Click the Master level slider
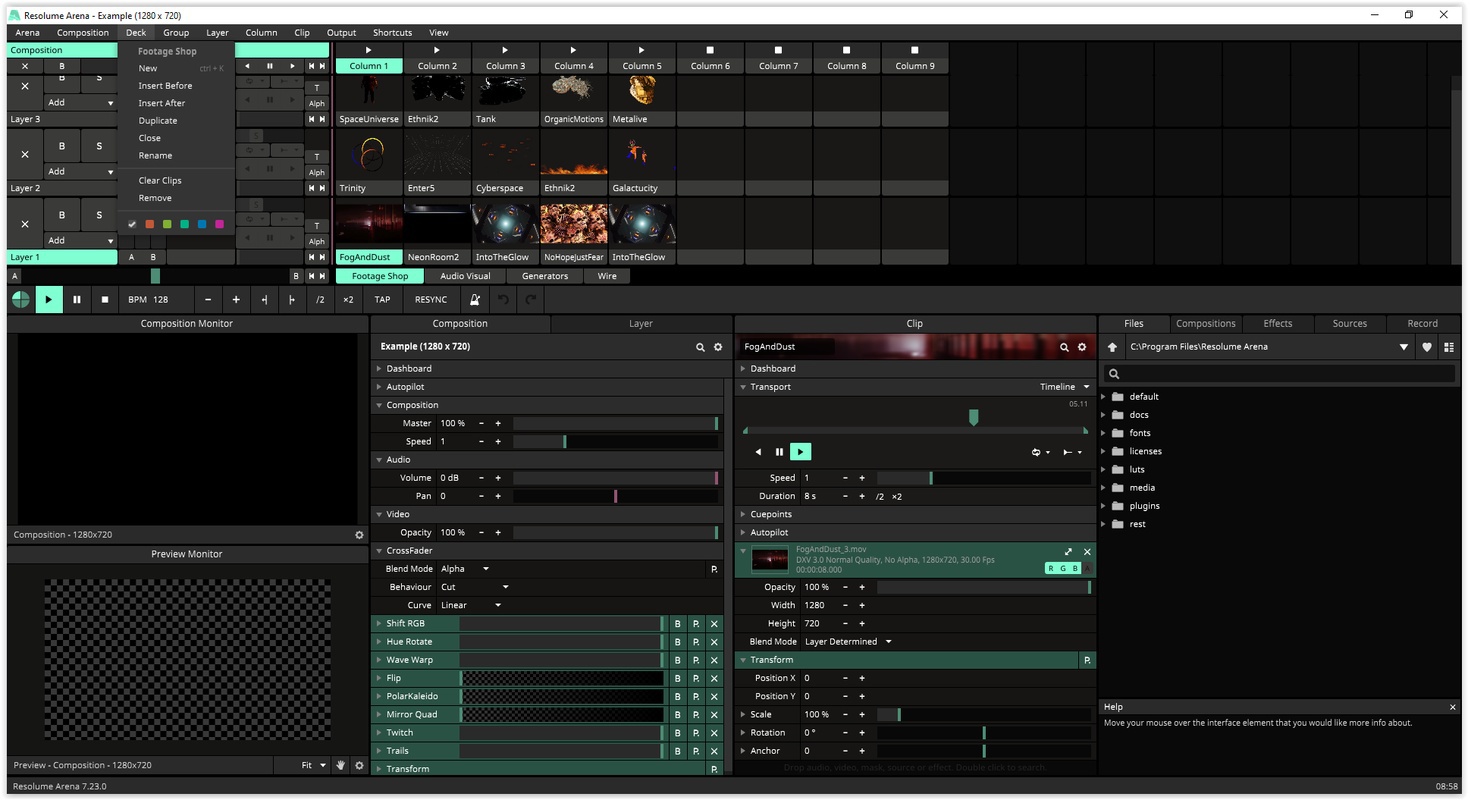Screen dimensions: 1468x800 (616, 424)
